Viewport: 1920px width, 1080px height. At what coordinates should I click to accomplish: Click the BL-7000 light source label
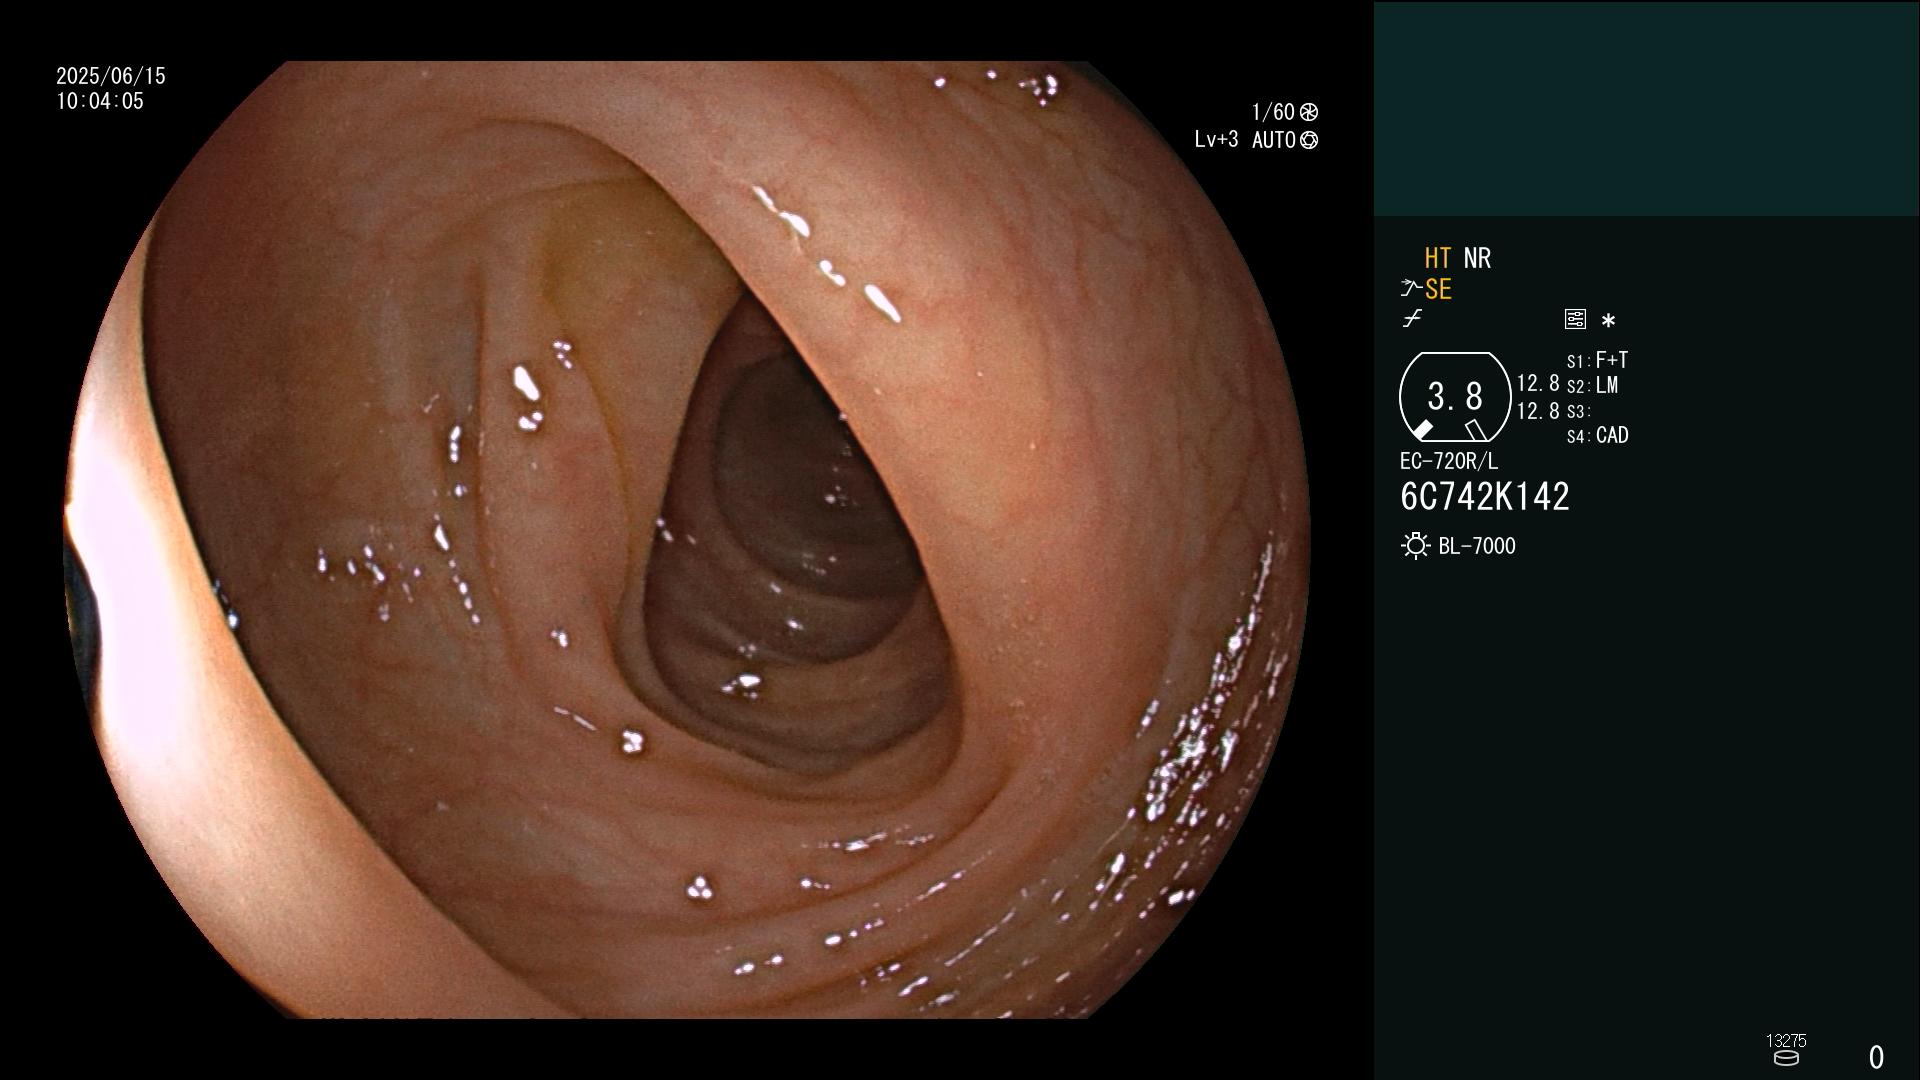[1477, 547]
